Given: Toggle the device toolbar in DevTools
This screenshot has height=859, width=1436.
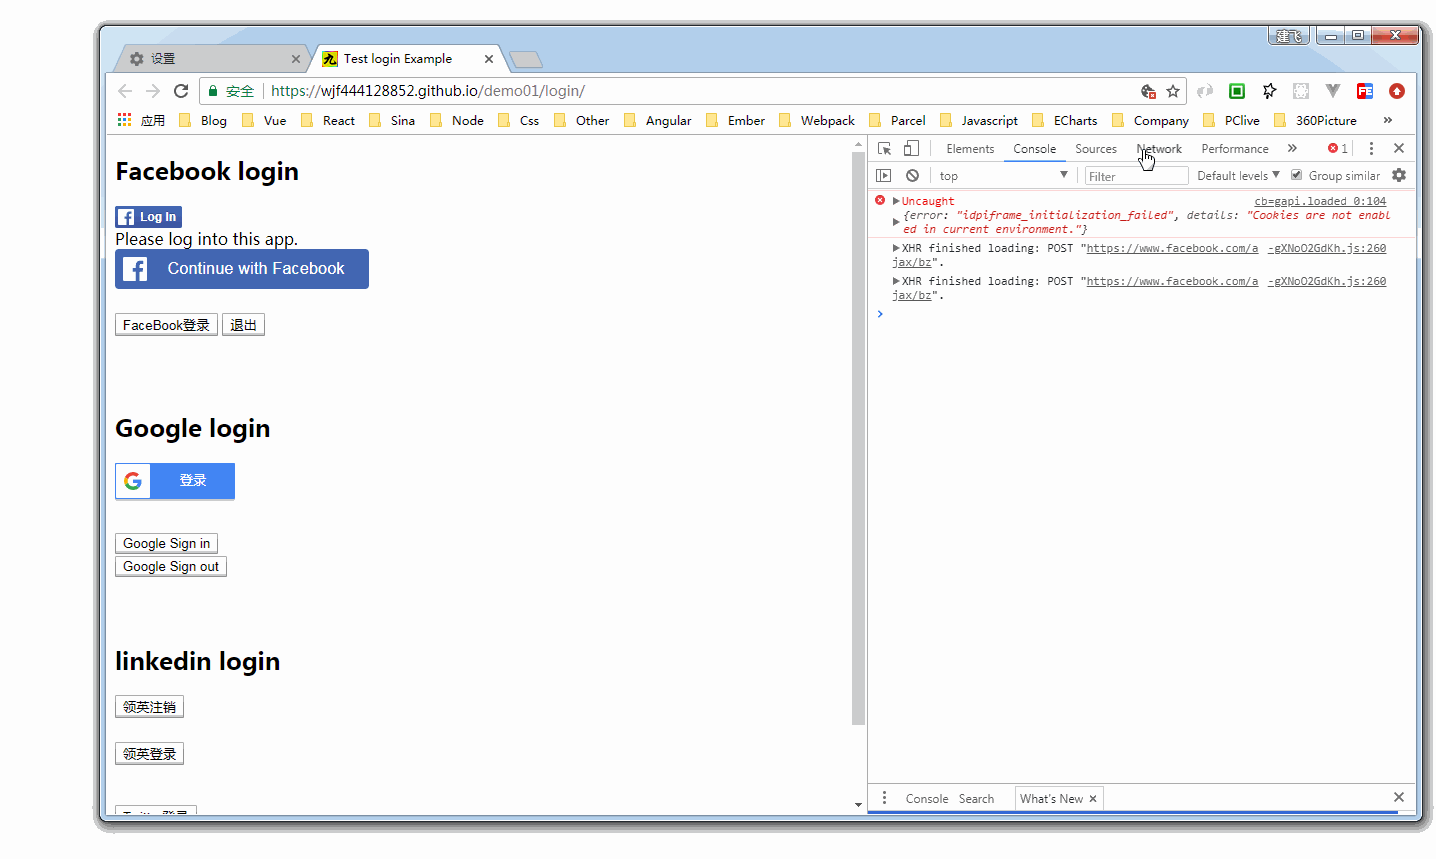Looking at the screenshot, I should 911,148.
